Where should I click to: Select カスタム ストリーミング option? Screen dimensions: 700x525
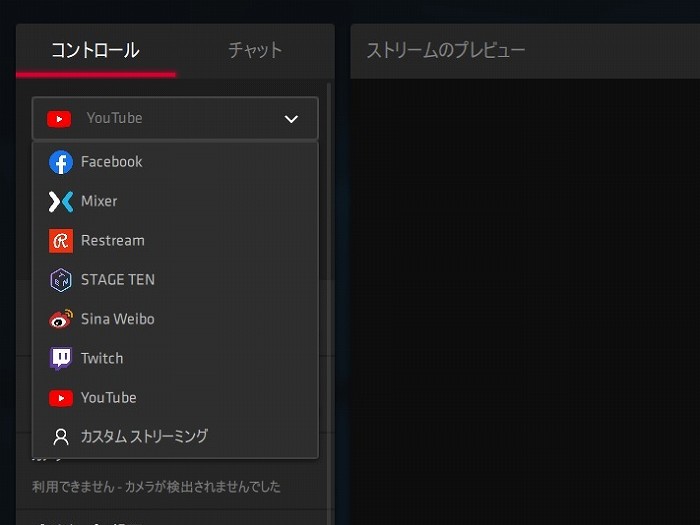pos(175,437)
